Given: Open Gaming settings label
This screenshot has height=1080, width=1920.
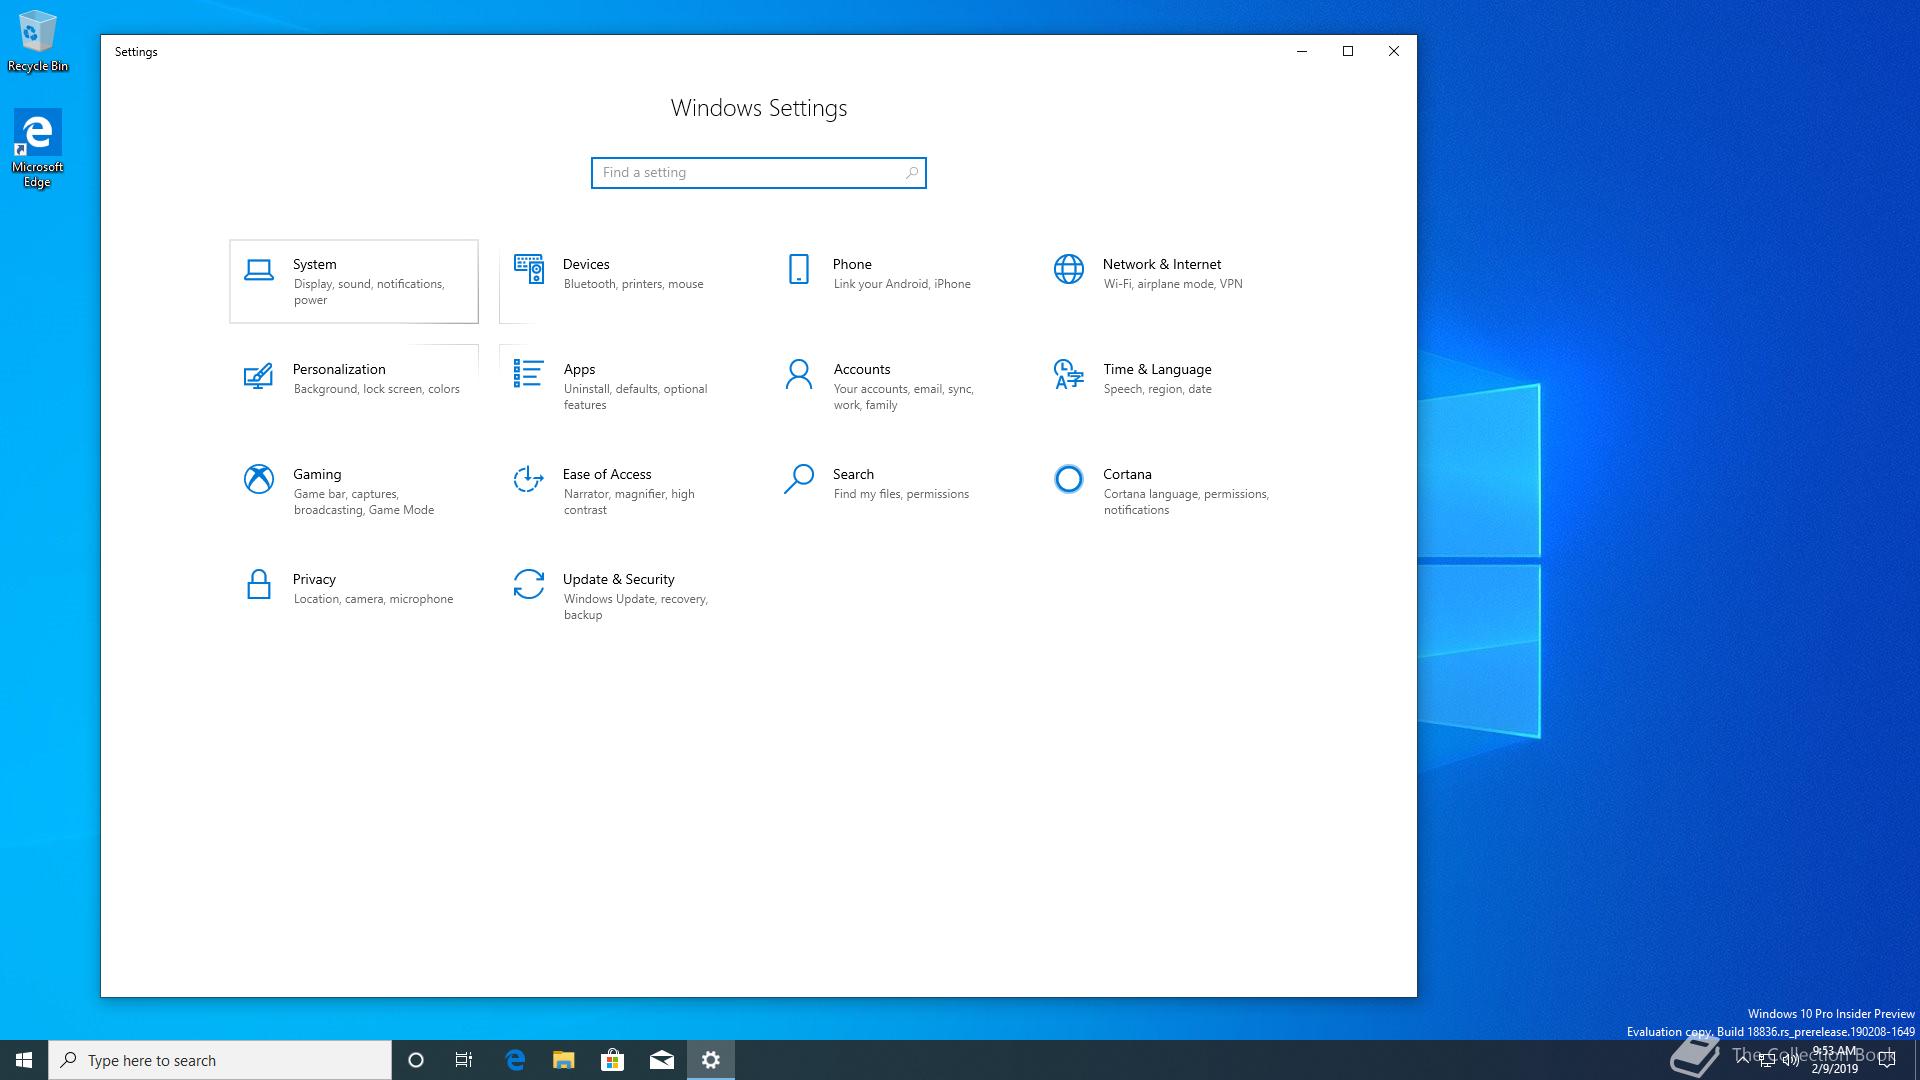Looking at the screenshot, I should (x=317, y=474).
